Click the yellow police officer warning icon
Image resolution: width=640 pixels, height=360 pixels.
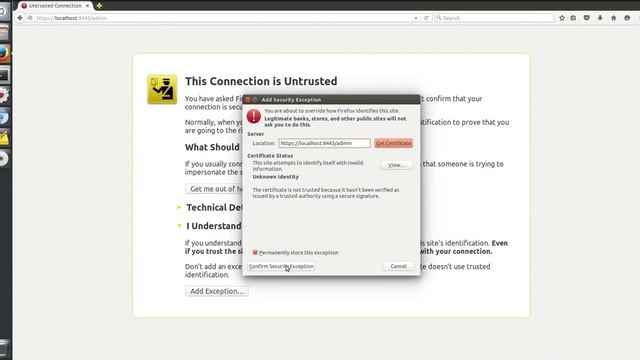click(162, 89)
